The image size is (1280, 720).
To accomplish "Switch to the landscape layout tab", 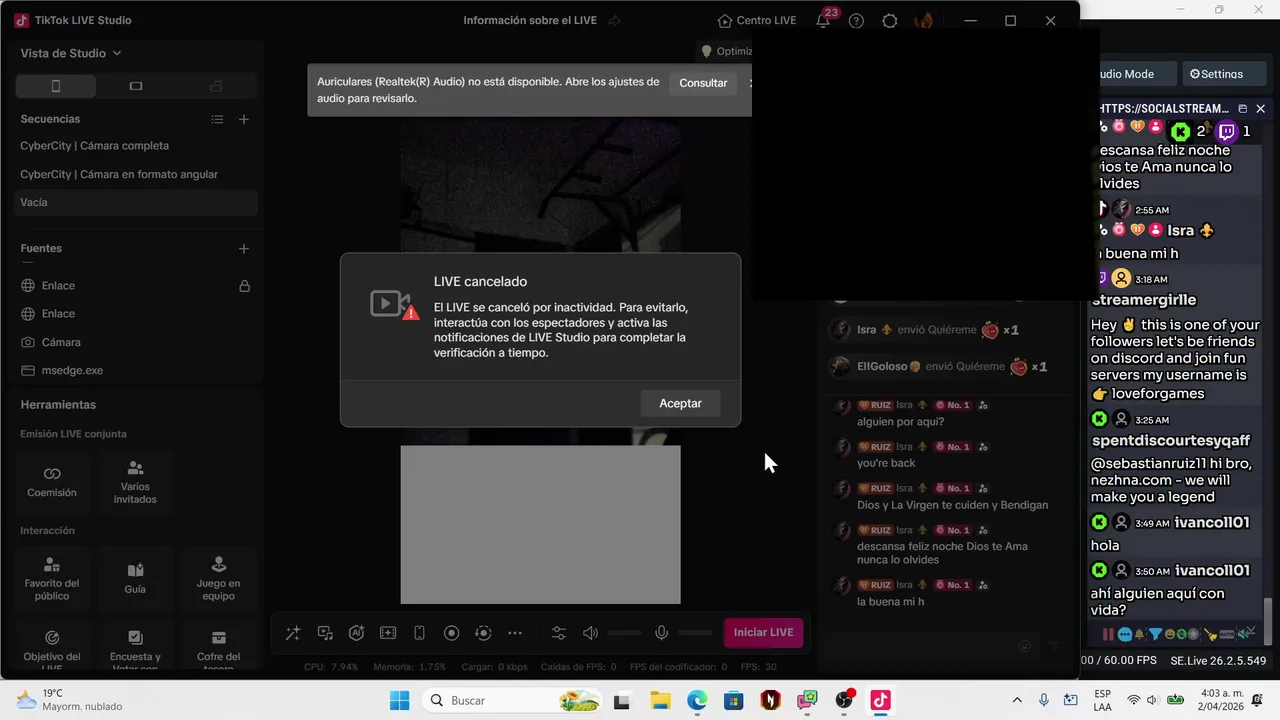I will pyautogui.click(x=136, y=86).
